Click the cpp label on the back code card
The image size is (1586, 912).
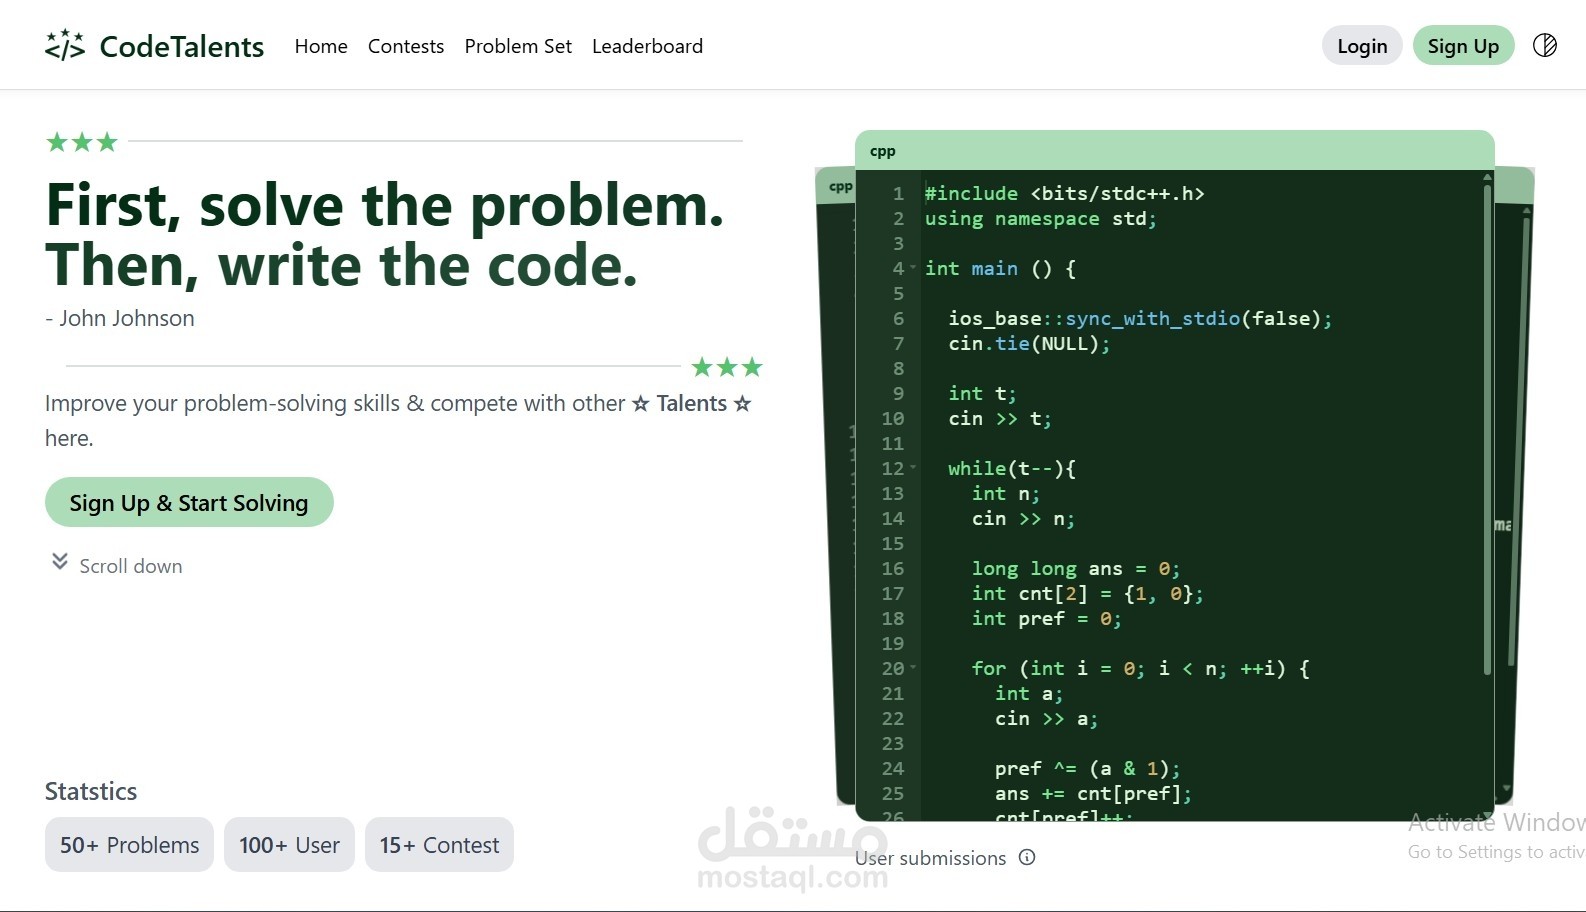(840, 186)
